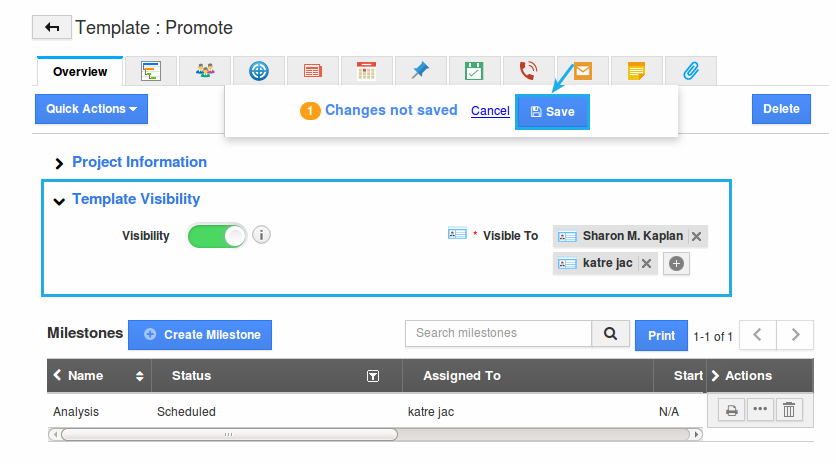Switch to the Overview tab
The image size is (836, 464).
pyautogui.click(x=80, y=72)
